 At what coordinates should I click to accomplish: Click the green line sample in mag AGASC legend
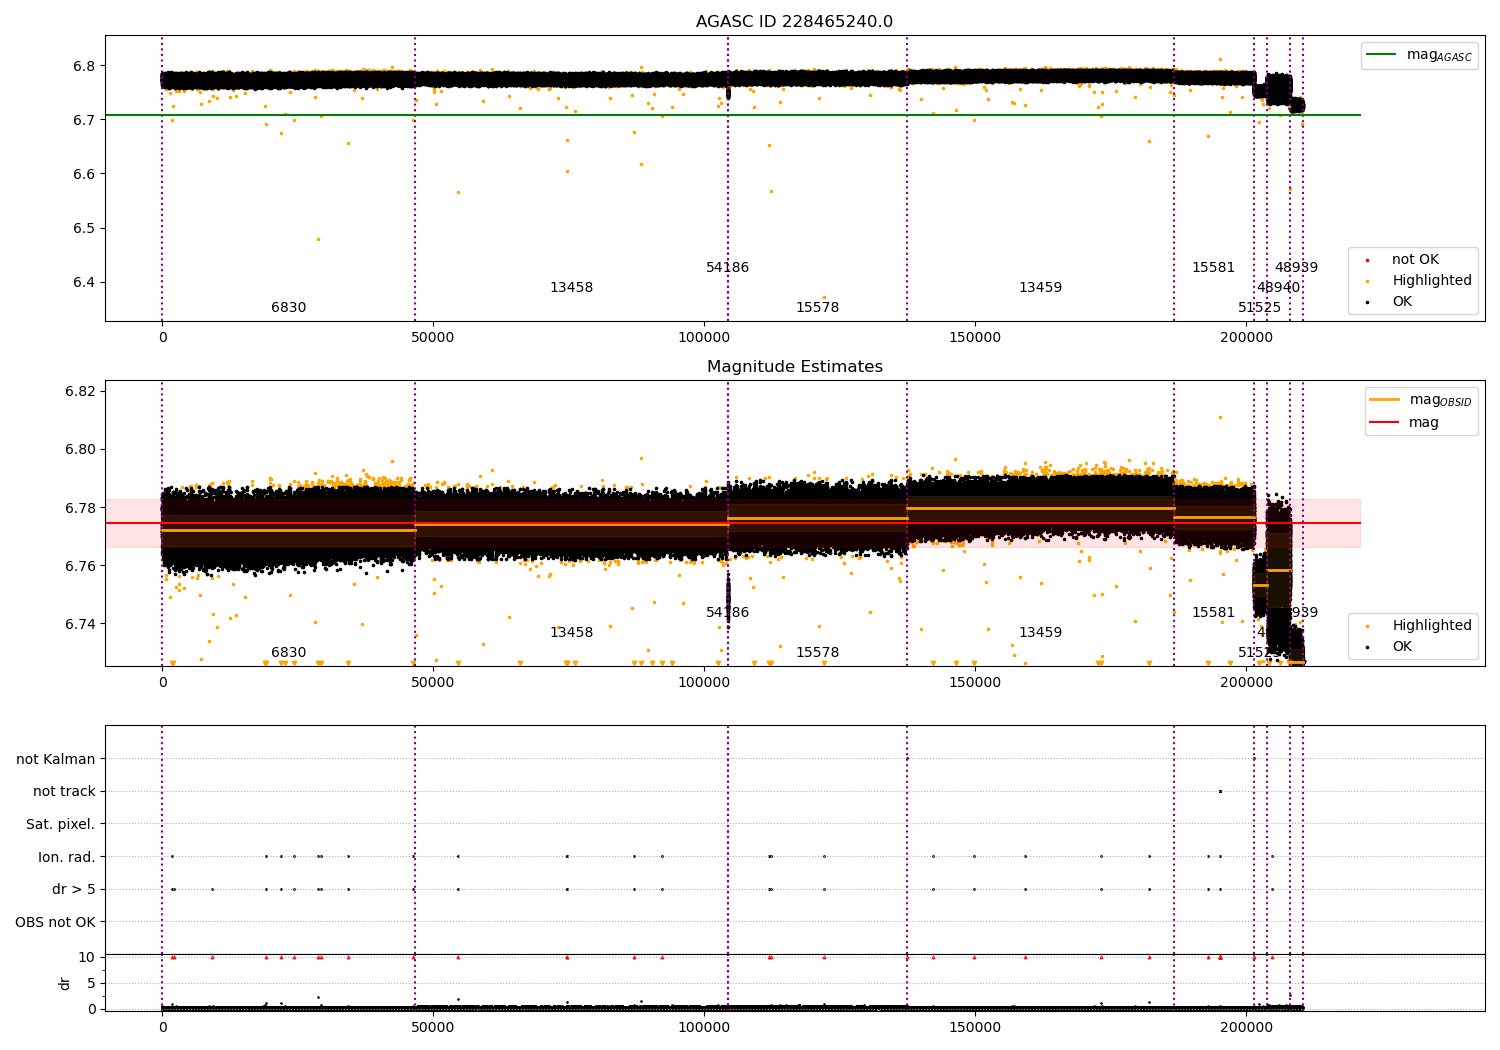pos(1383,55)
